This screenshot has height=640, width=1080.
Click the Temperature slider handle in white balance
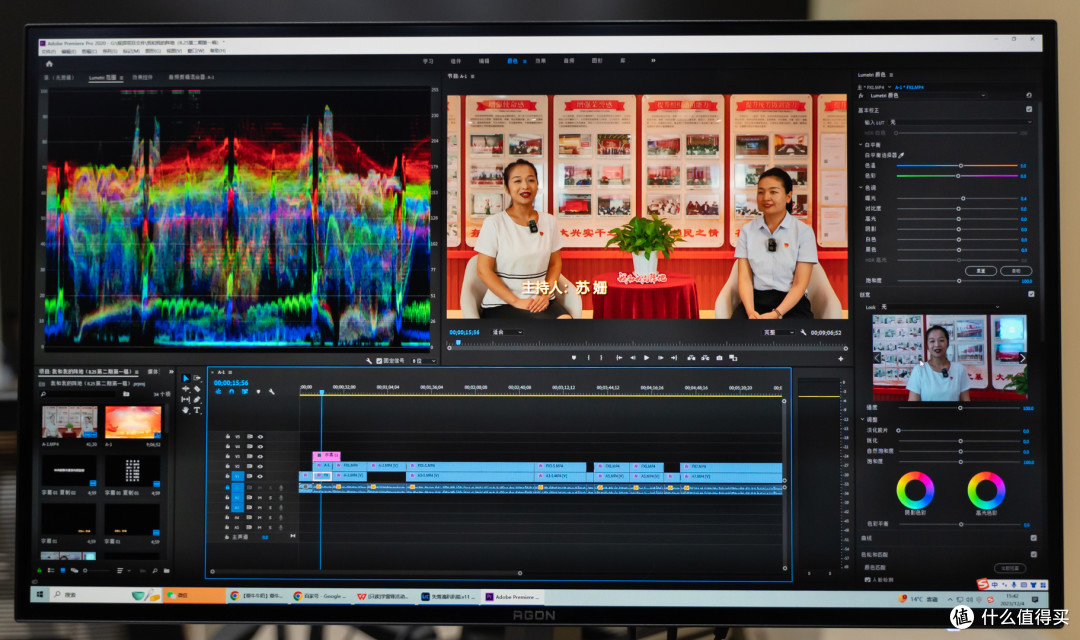(961, 165)
